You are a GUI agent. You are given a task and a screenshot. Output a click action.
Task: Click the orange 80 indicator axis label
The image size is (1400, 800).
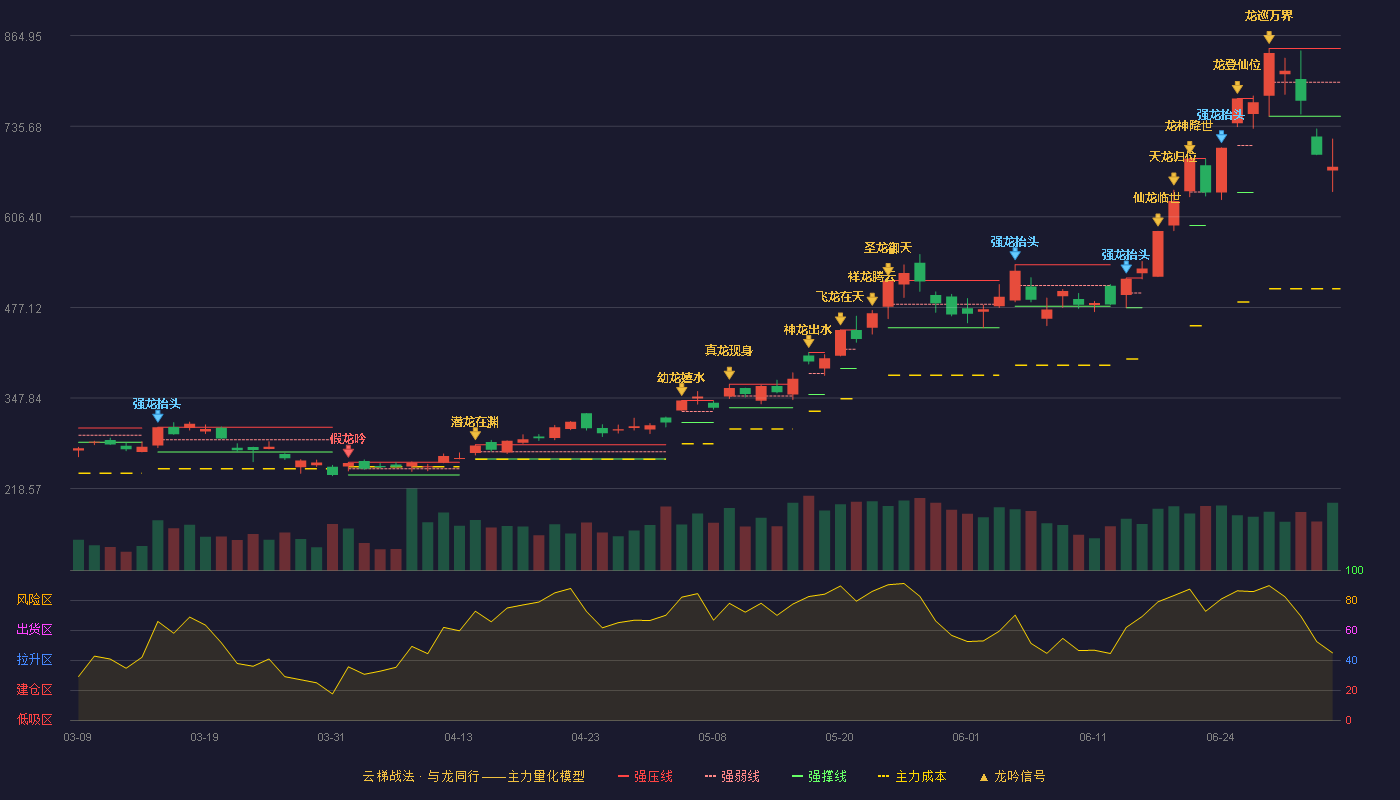[x=1351, y=601]
